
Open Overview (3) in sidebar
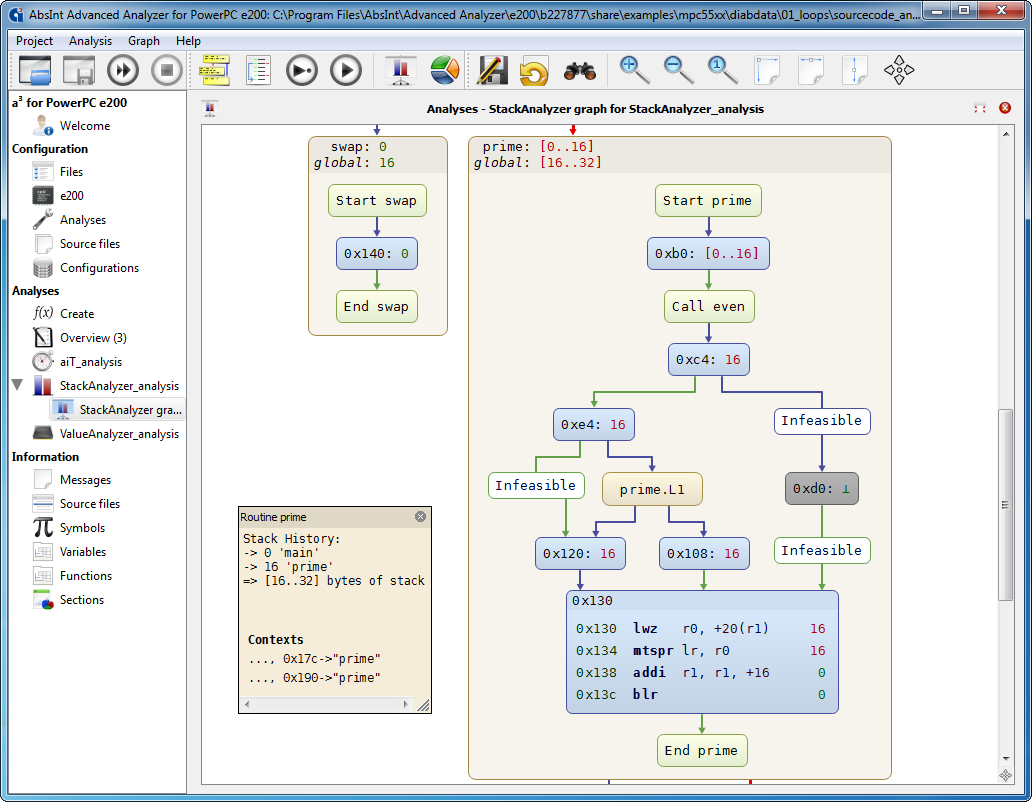click(93, 338)
